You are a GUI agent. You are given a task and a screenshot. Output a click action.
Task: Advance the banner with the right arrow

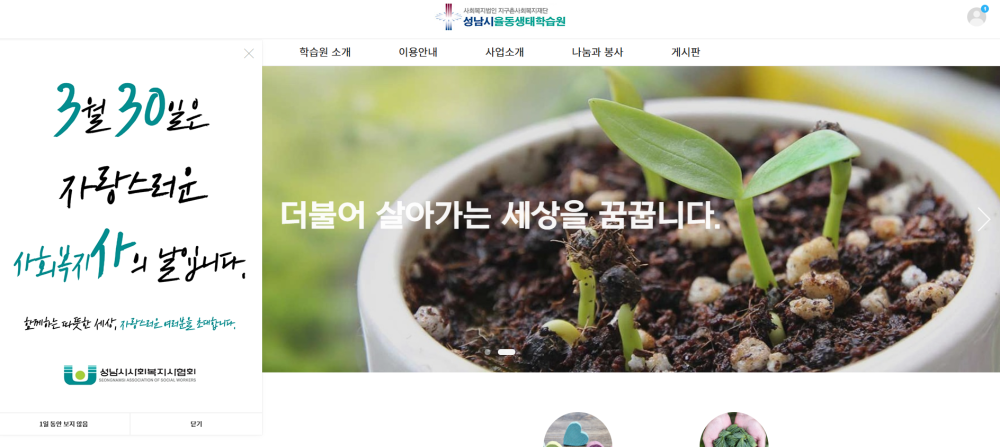coord(983,219)
